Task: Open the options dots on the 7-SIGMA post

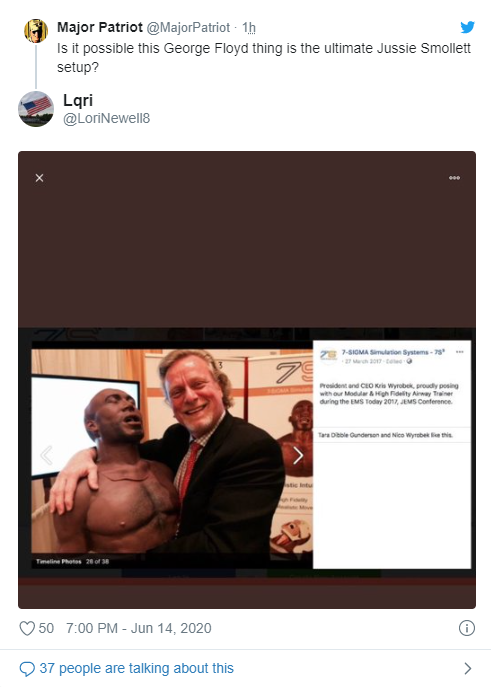Action: click(459, 352)
